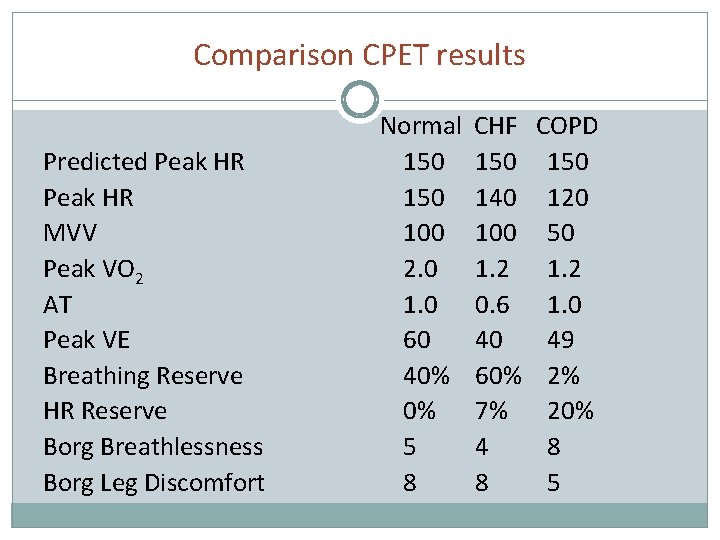Image resolution: width=720 pixels, height=540 pixels.
Task: Click the COPD Peak HR value 120
Action: point(567,197)
